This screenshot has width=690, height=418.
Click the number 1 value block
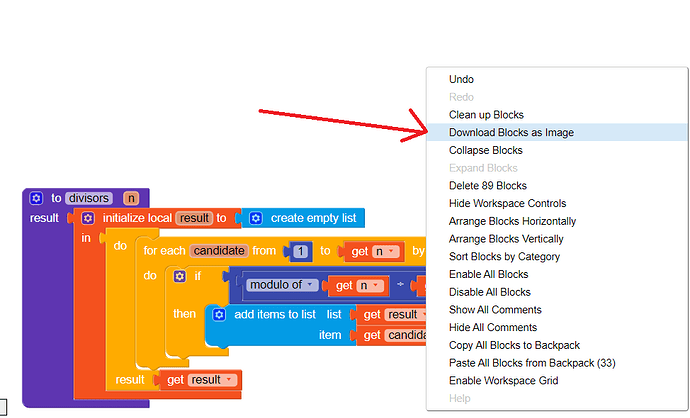point(301,251)
